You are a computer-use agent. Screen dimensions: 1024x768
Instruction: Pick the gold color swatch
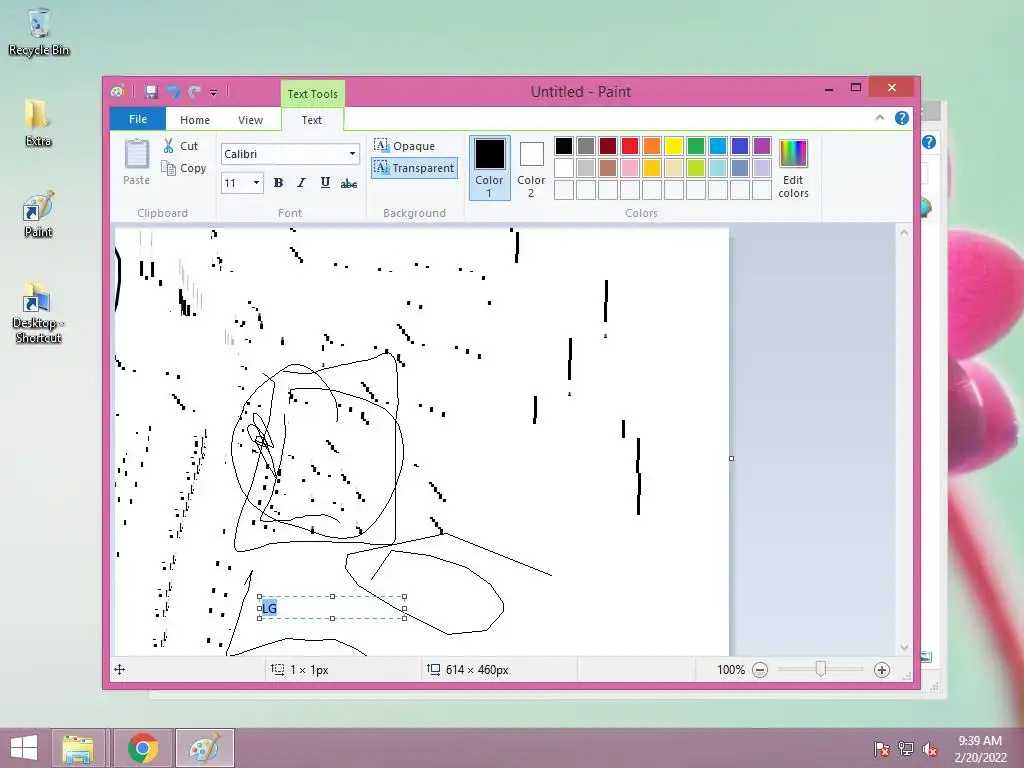pos(652,168)
